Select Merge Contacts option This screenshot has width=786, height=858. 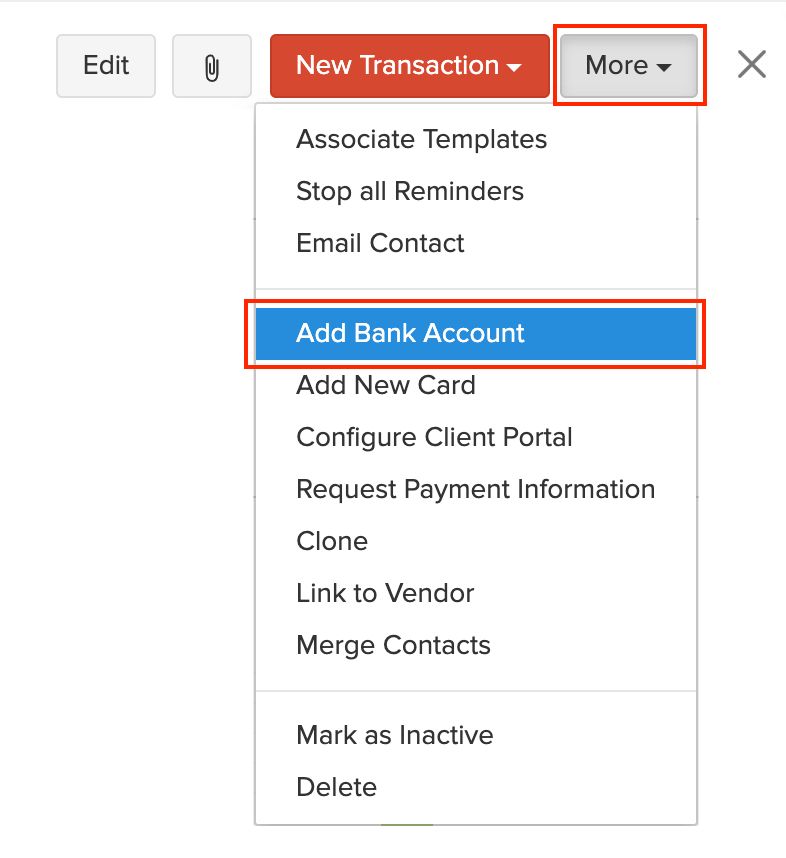pos(393,645)
